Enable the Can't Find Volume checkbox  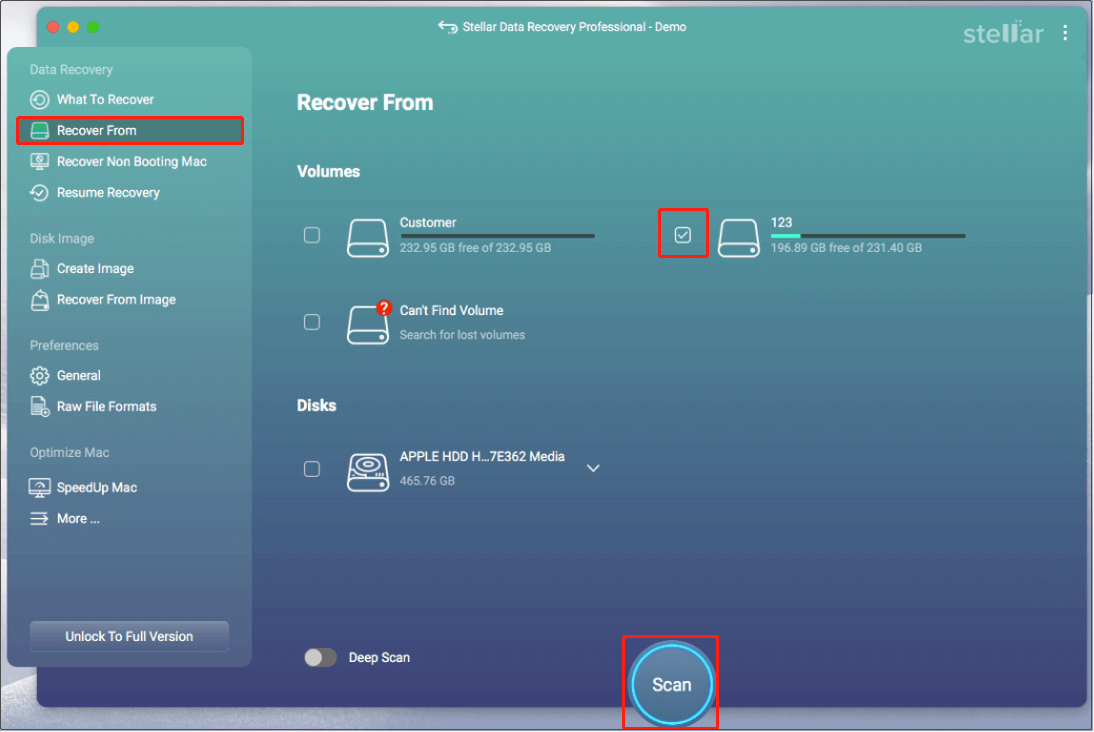coord(311,322)
